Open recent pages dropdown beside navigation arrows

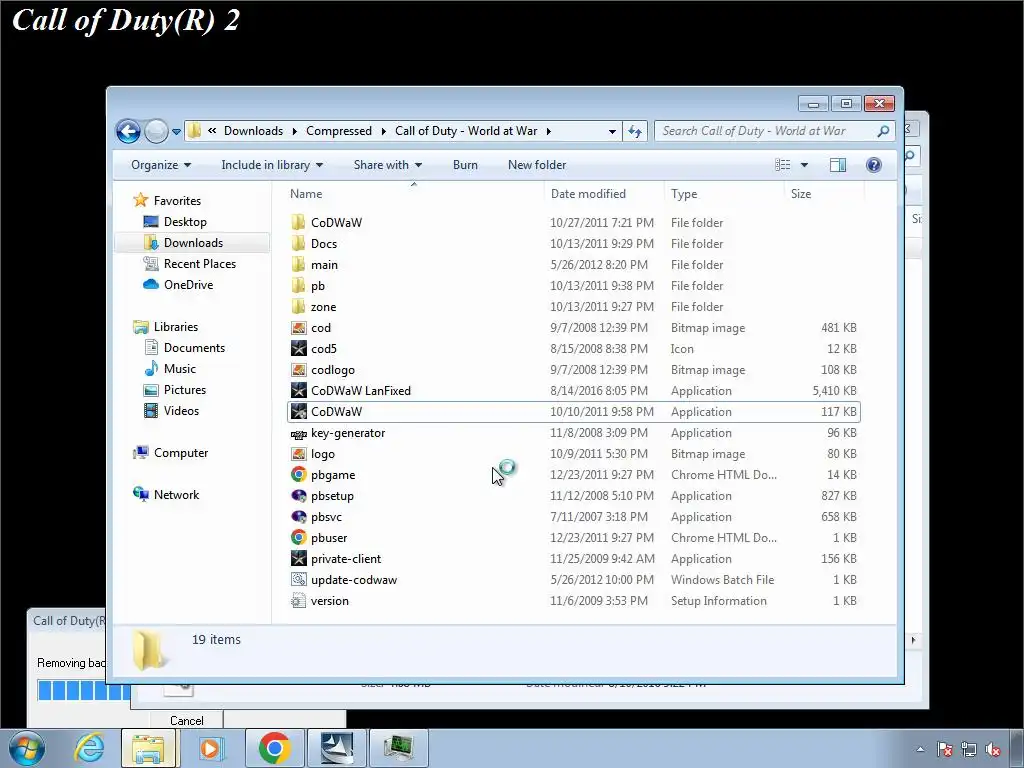176,132
